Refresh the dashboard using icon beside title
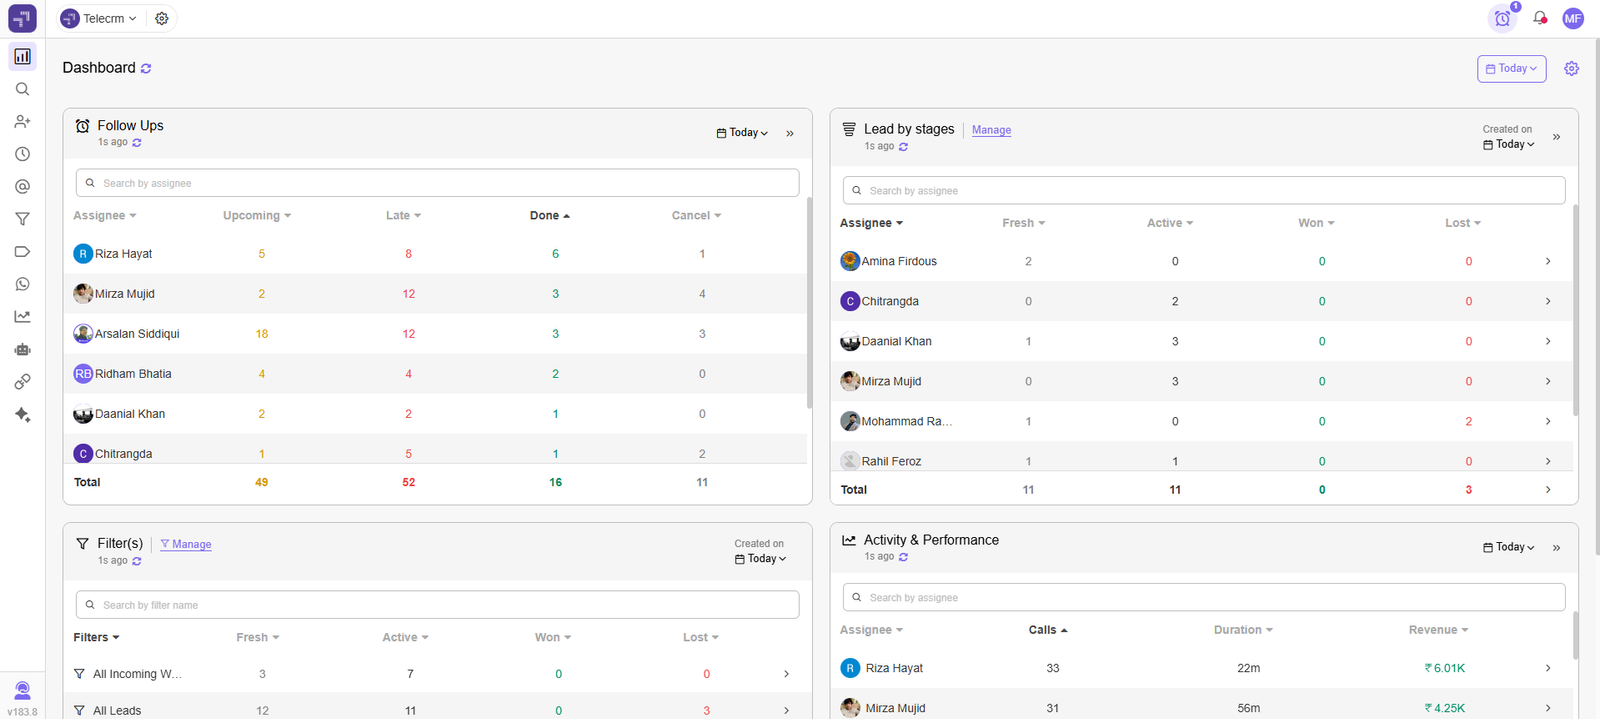The image size is (1600, 719). pyautogui.click(x=146, y=68)
